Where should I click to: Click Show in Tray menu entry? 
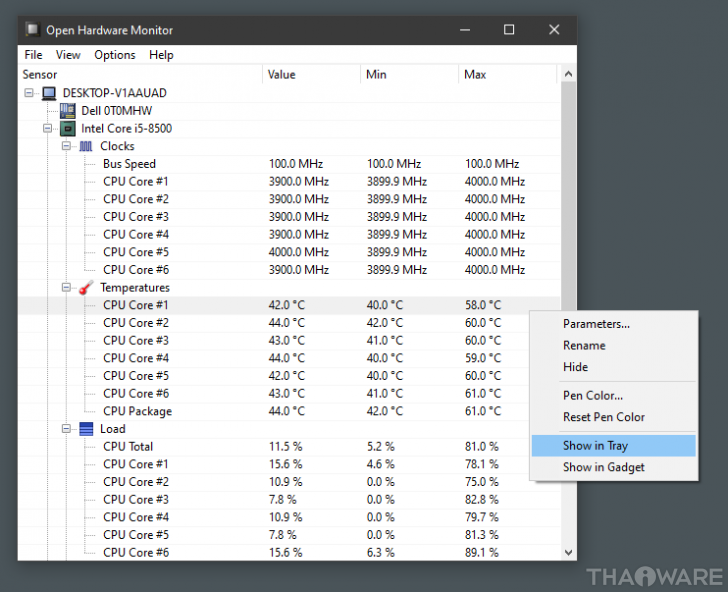click(613, 446)
